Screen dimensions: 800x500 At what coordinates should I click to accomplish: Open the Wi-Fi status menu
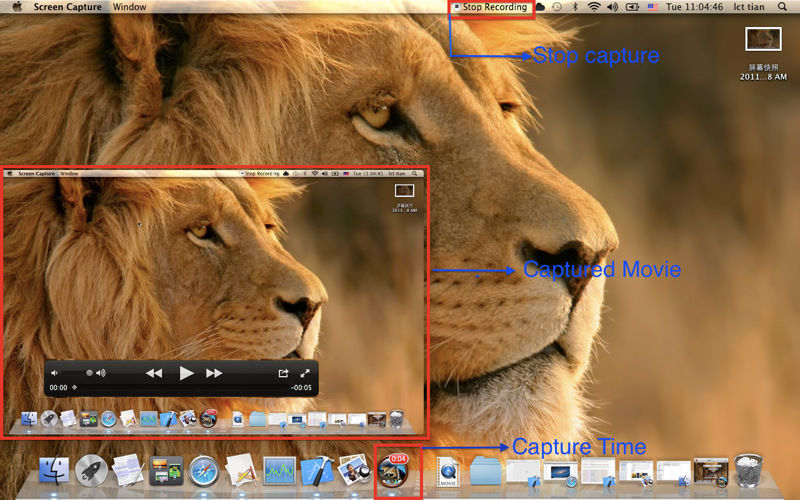click(x=593, y=7)
